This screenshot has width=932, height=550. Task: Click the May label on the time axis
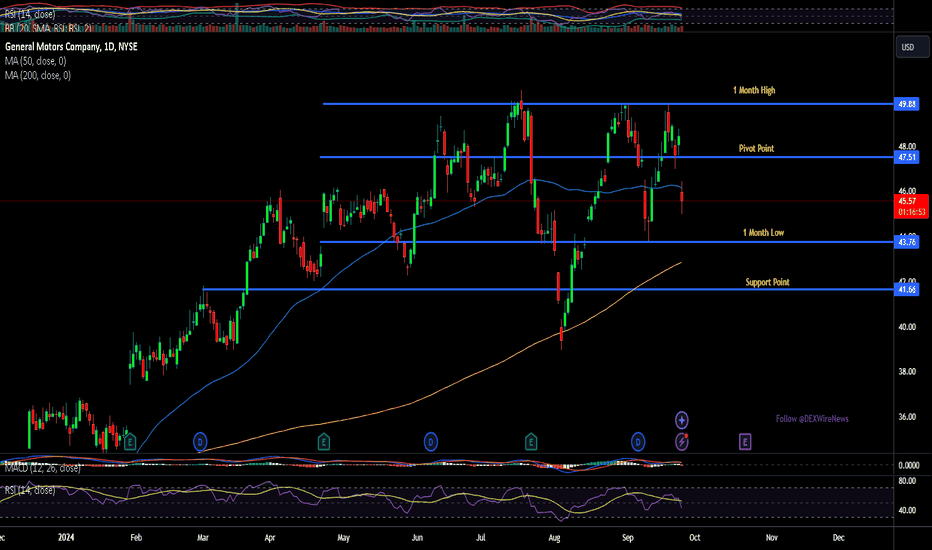344,538
